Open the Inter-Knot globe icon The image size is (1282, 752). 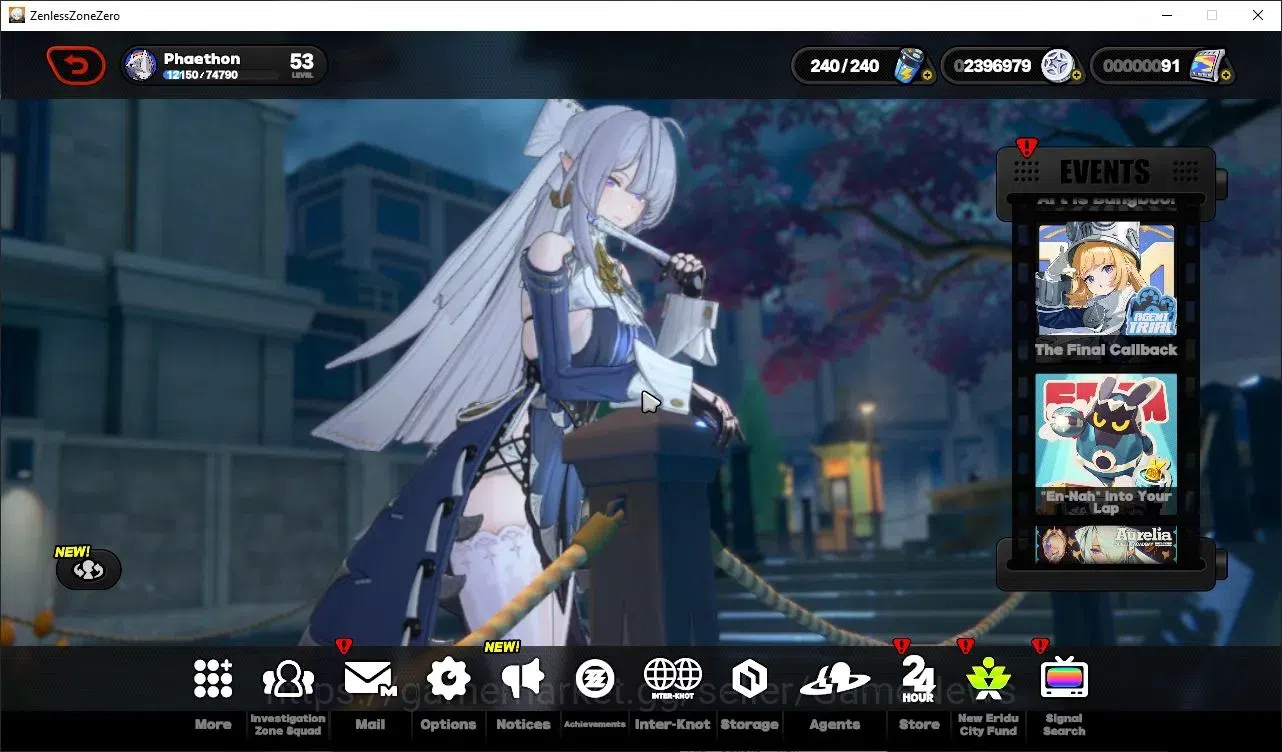[x=672, y=679]
